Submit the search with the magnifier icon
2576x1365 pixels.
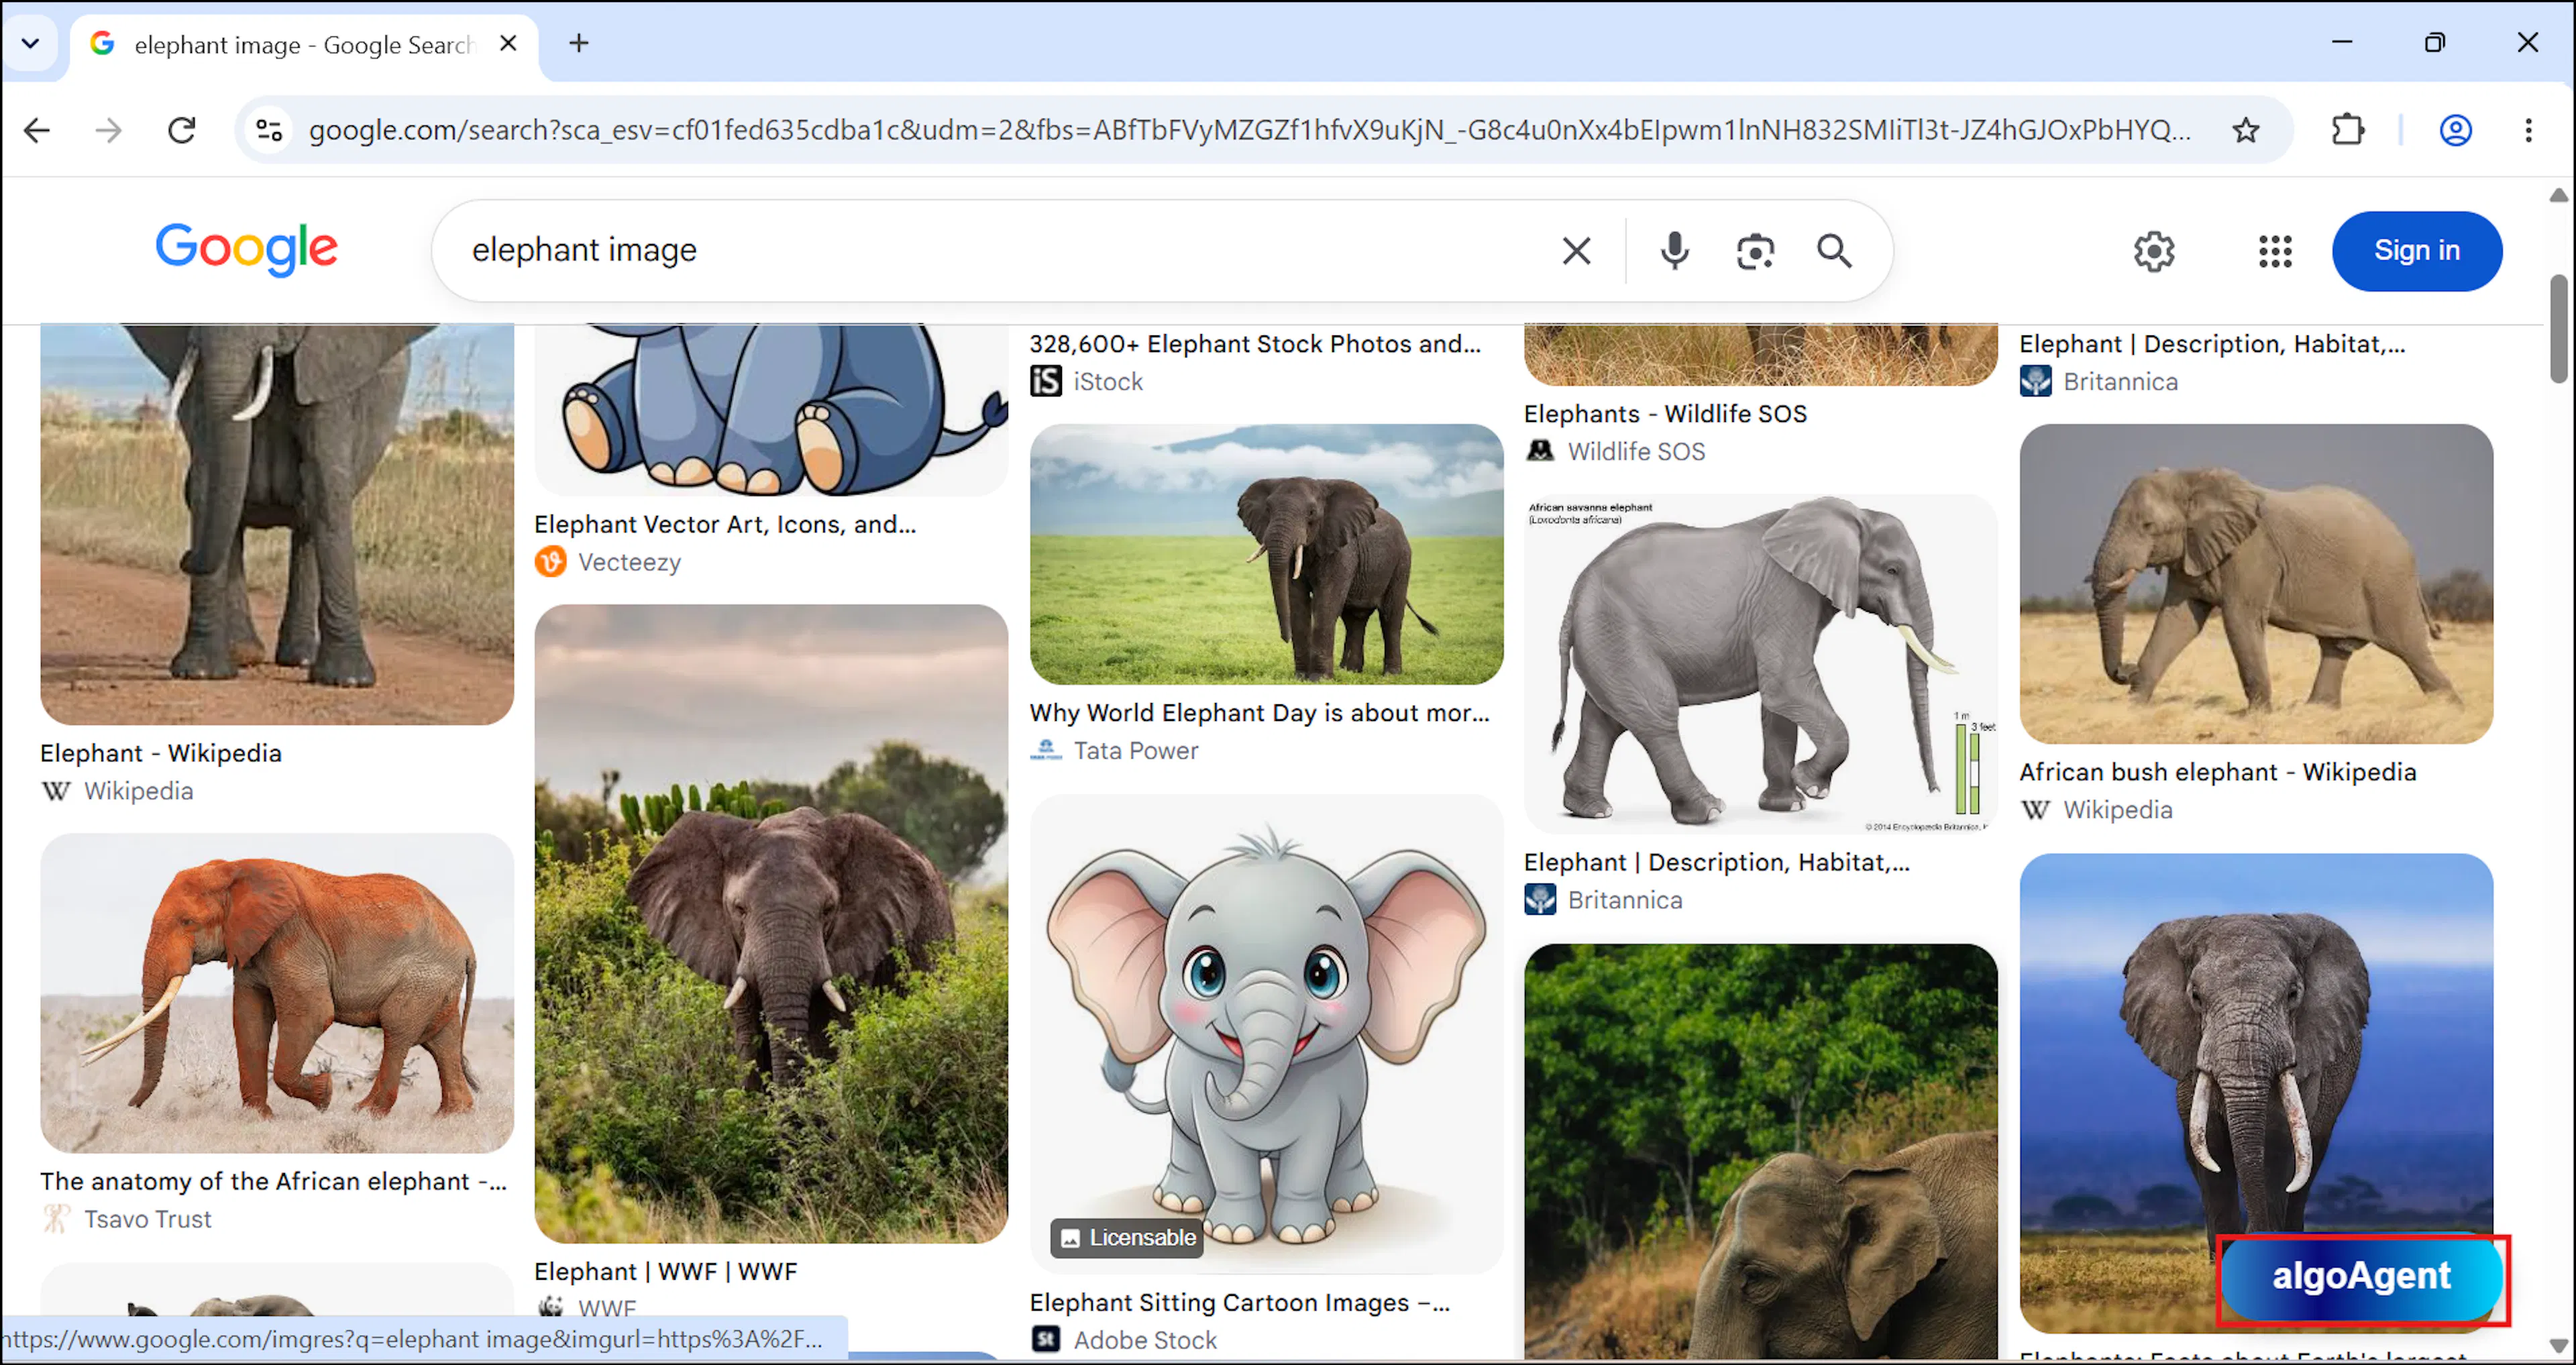pyautogui.click(x=1835, y=251)
